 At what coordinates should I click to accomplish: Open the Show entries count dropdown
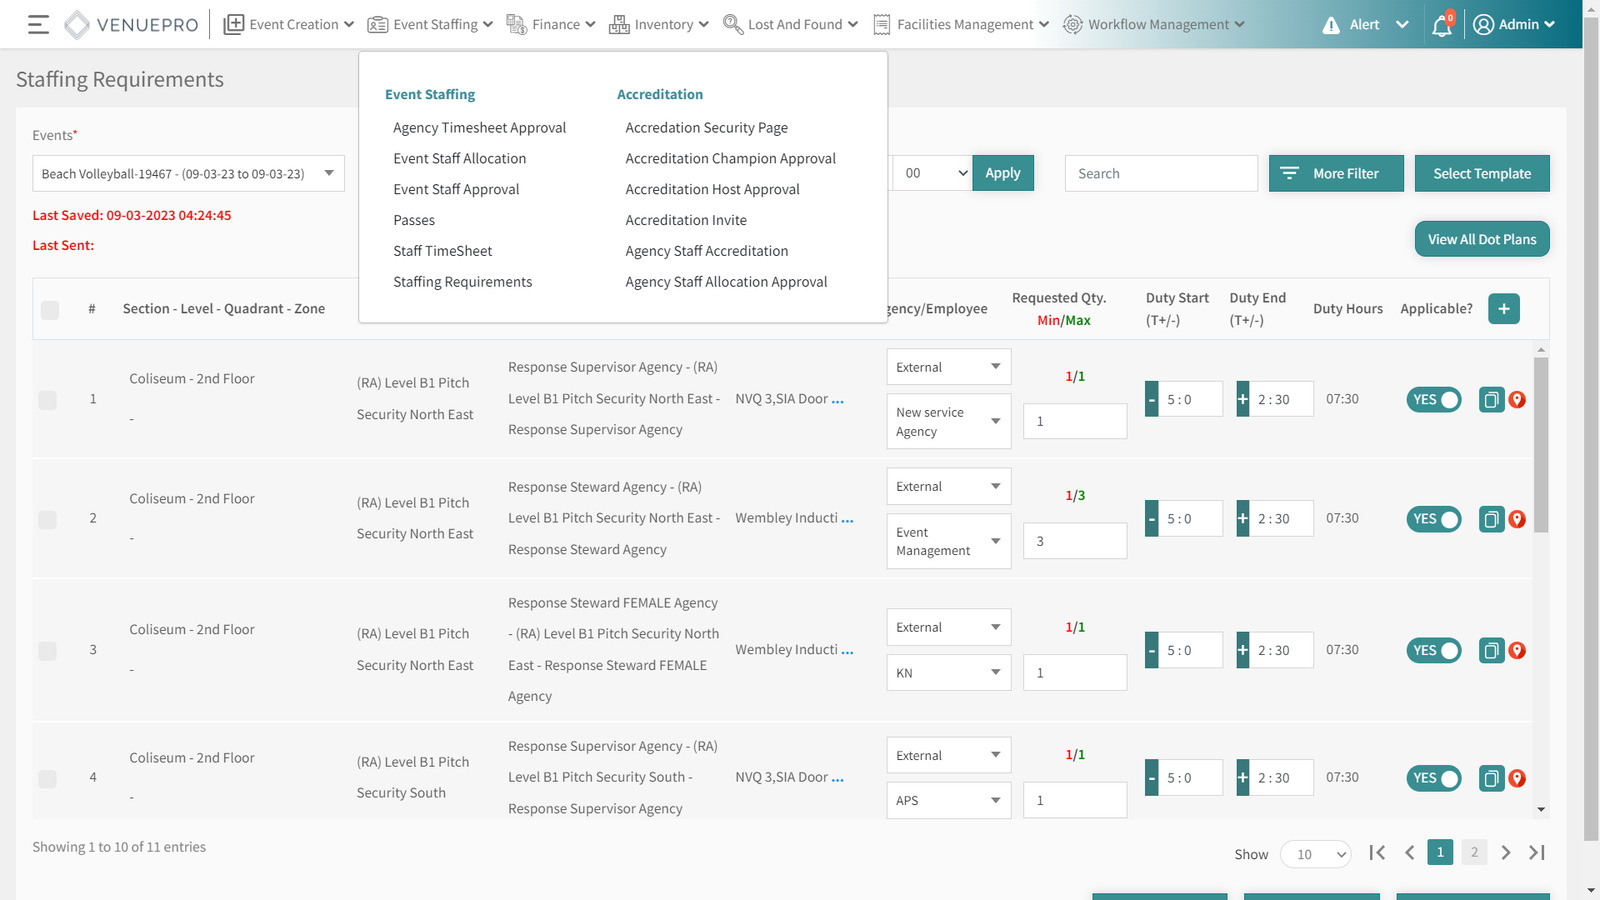(x=1316, y=854)
